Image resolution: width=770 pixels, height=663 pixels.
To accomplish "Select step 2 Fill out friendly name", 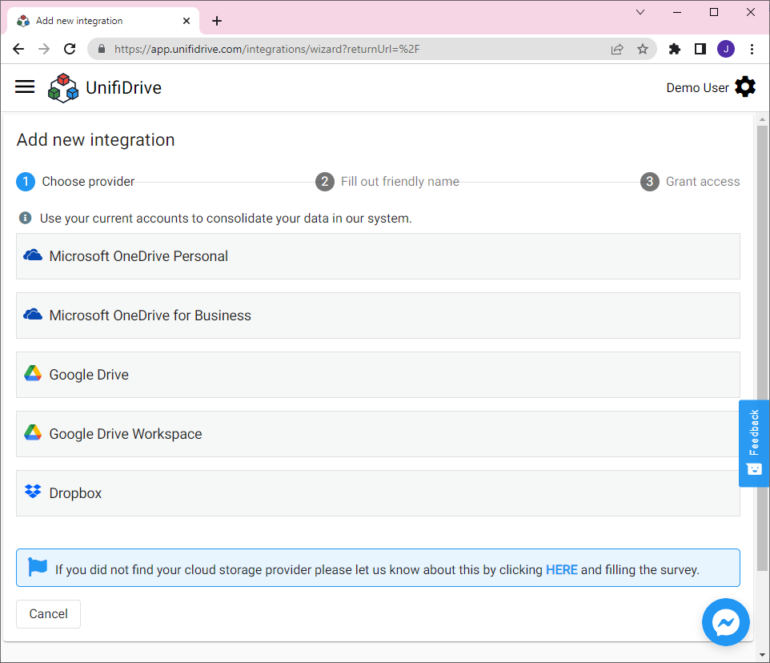I will click(x=387, y=182).
